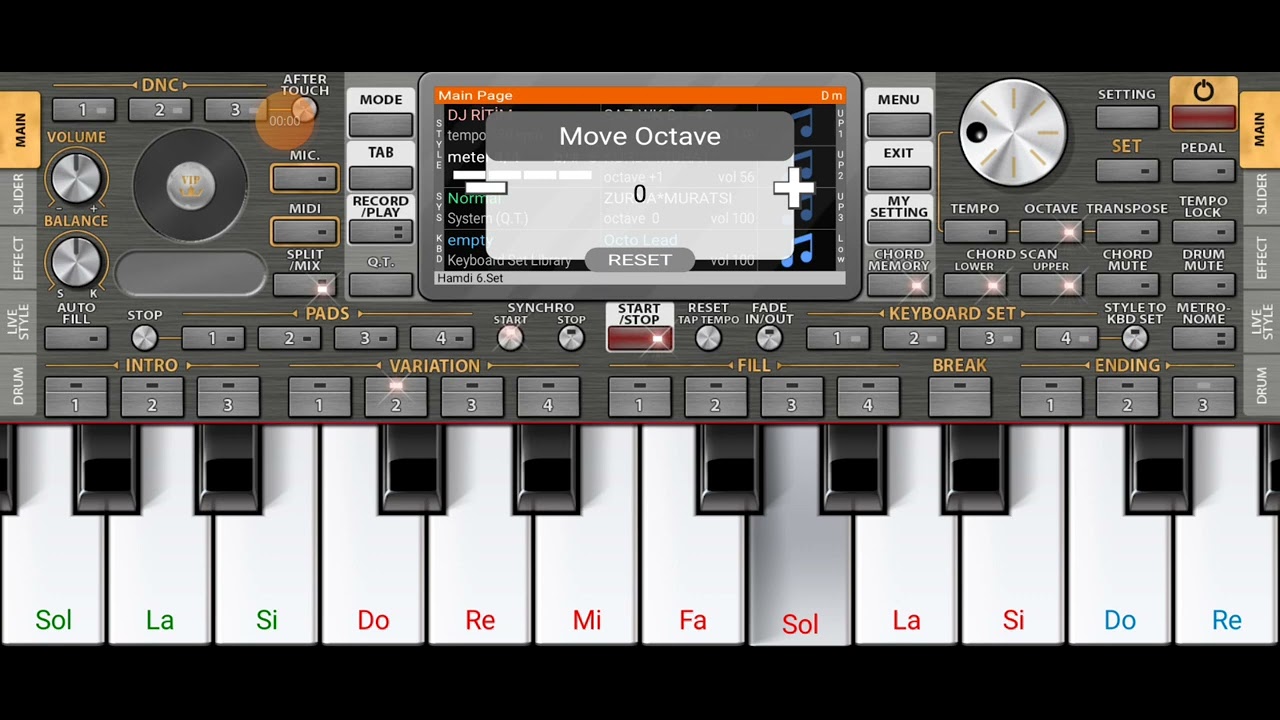
Task: Tap the Synchro Stop round button
Action: coord(571,338)
